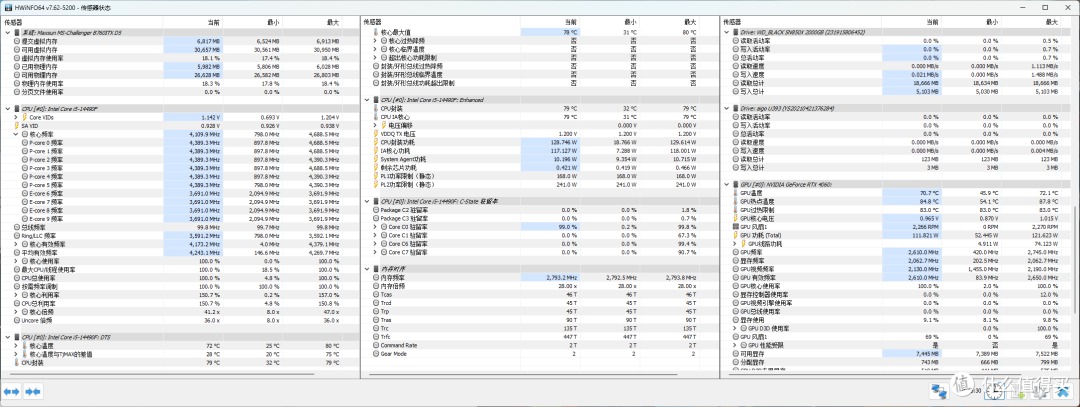
Task: Click 传感器 column header in middle panel
Action: point(441,23)
